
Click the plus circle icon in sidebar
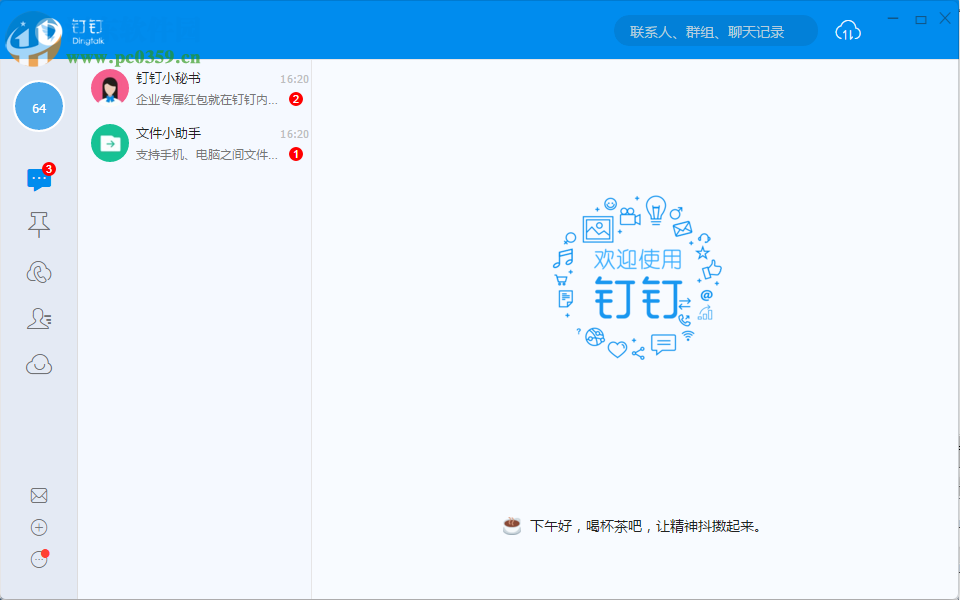39,527
